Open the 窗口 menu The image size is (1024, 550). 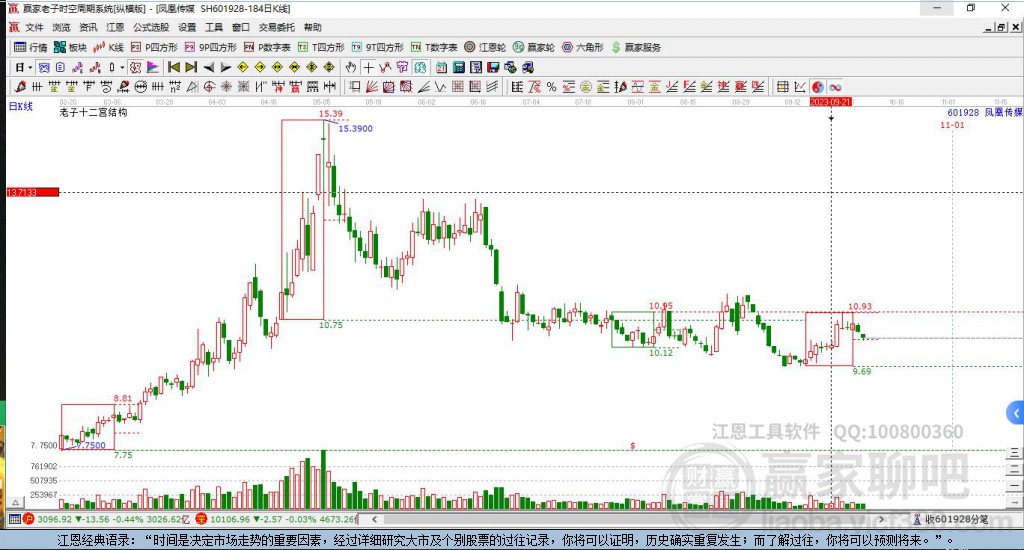(240, 27)
